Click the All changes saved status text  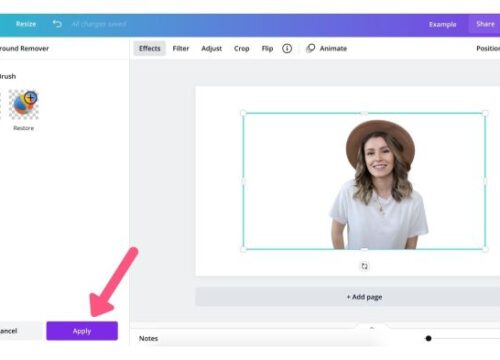click(99, 24)
